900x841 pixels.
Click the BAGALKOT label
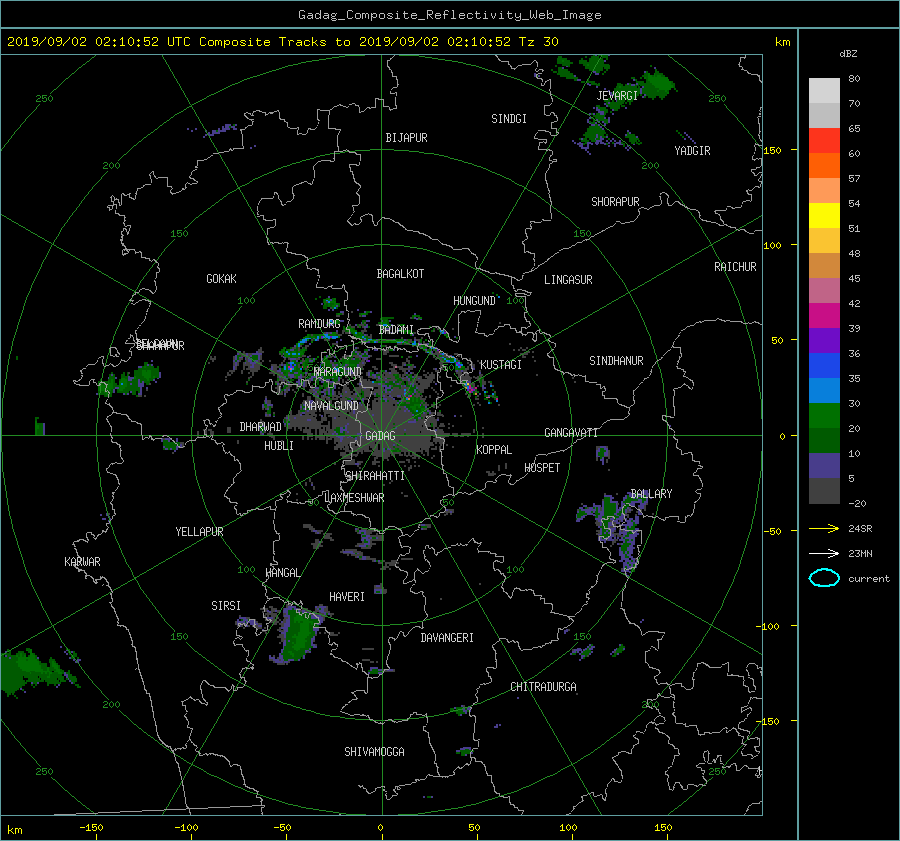tap(400, 274)
